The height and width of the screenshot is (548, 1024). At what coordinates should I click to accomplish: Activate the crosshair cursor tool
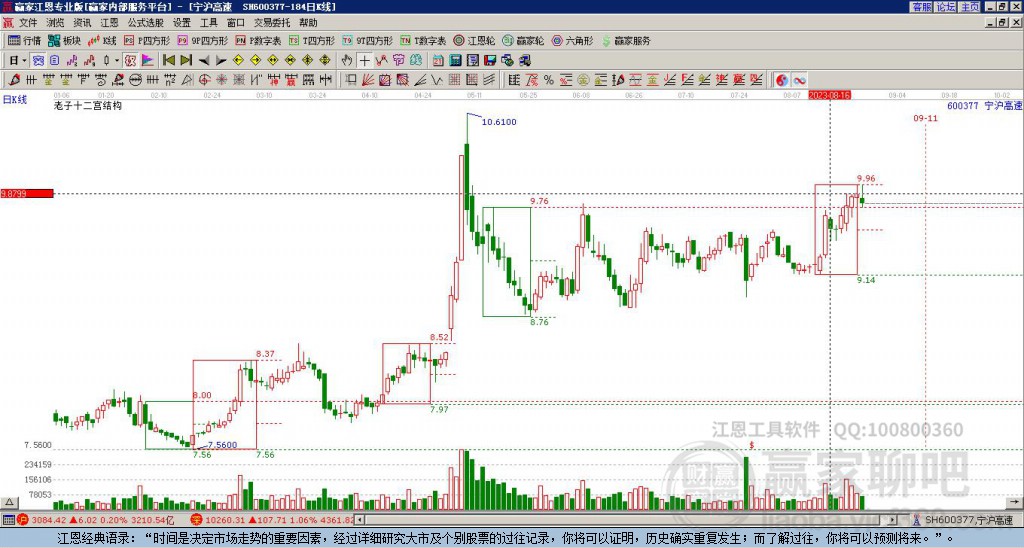coord(364,61)
